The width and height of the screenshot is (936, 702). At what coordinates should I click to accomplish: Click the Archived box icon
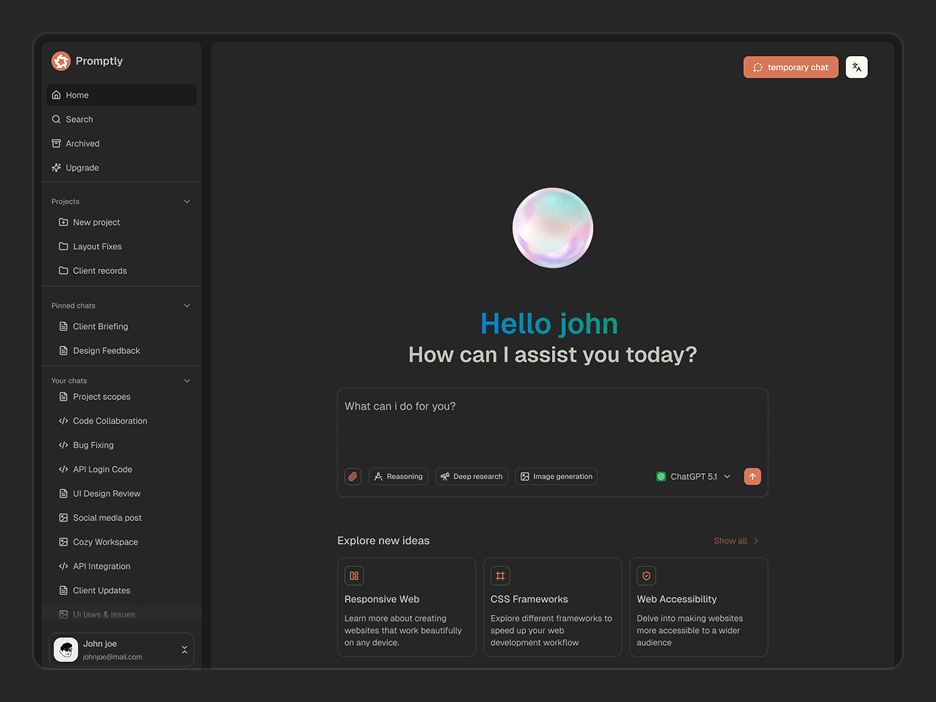[56, 143]
